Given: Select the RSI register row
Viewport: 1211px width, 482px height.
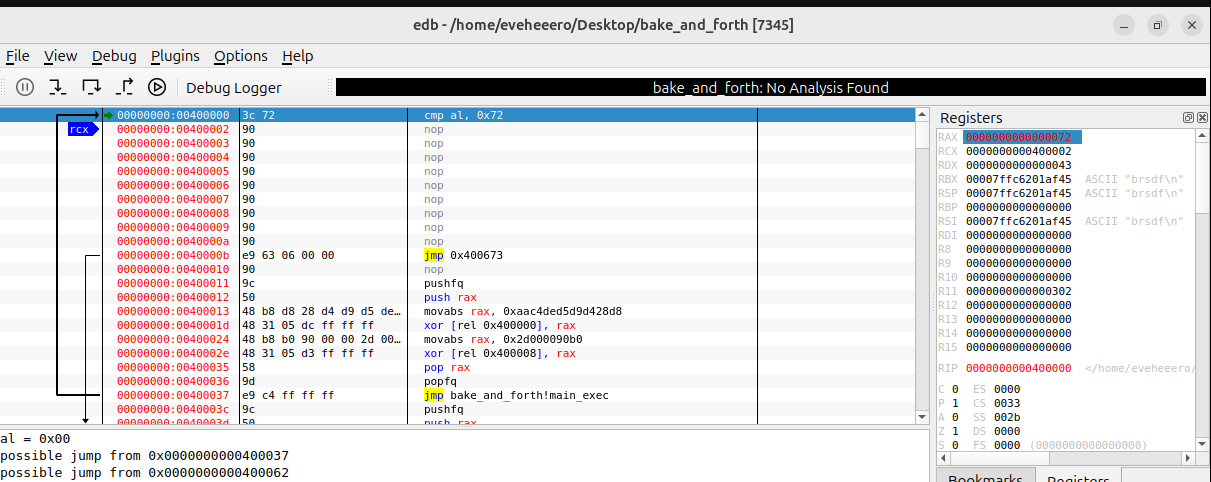Looking at the screenshot, I should 1065,221.
